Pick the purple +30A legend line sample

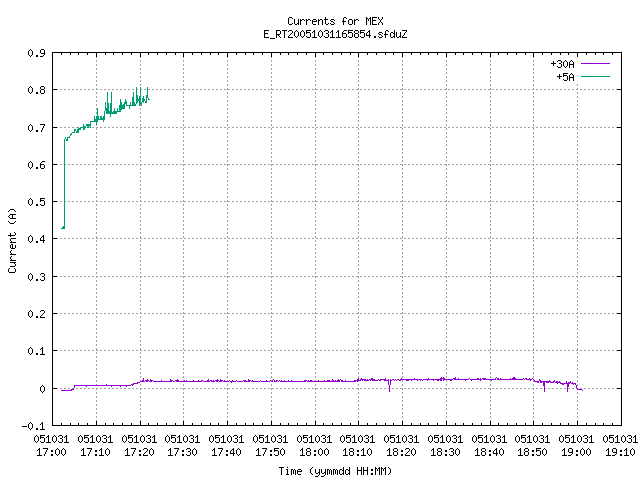[595, 64]
